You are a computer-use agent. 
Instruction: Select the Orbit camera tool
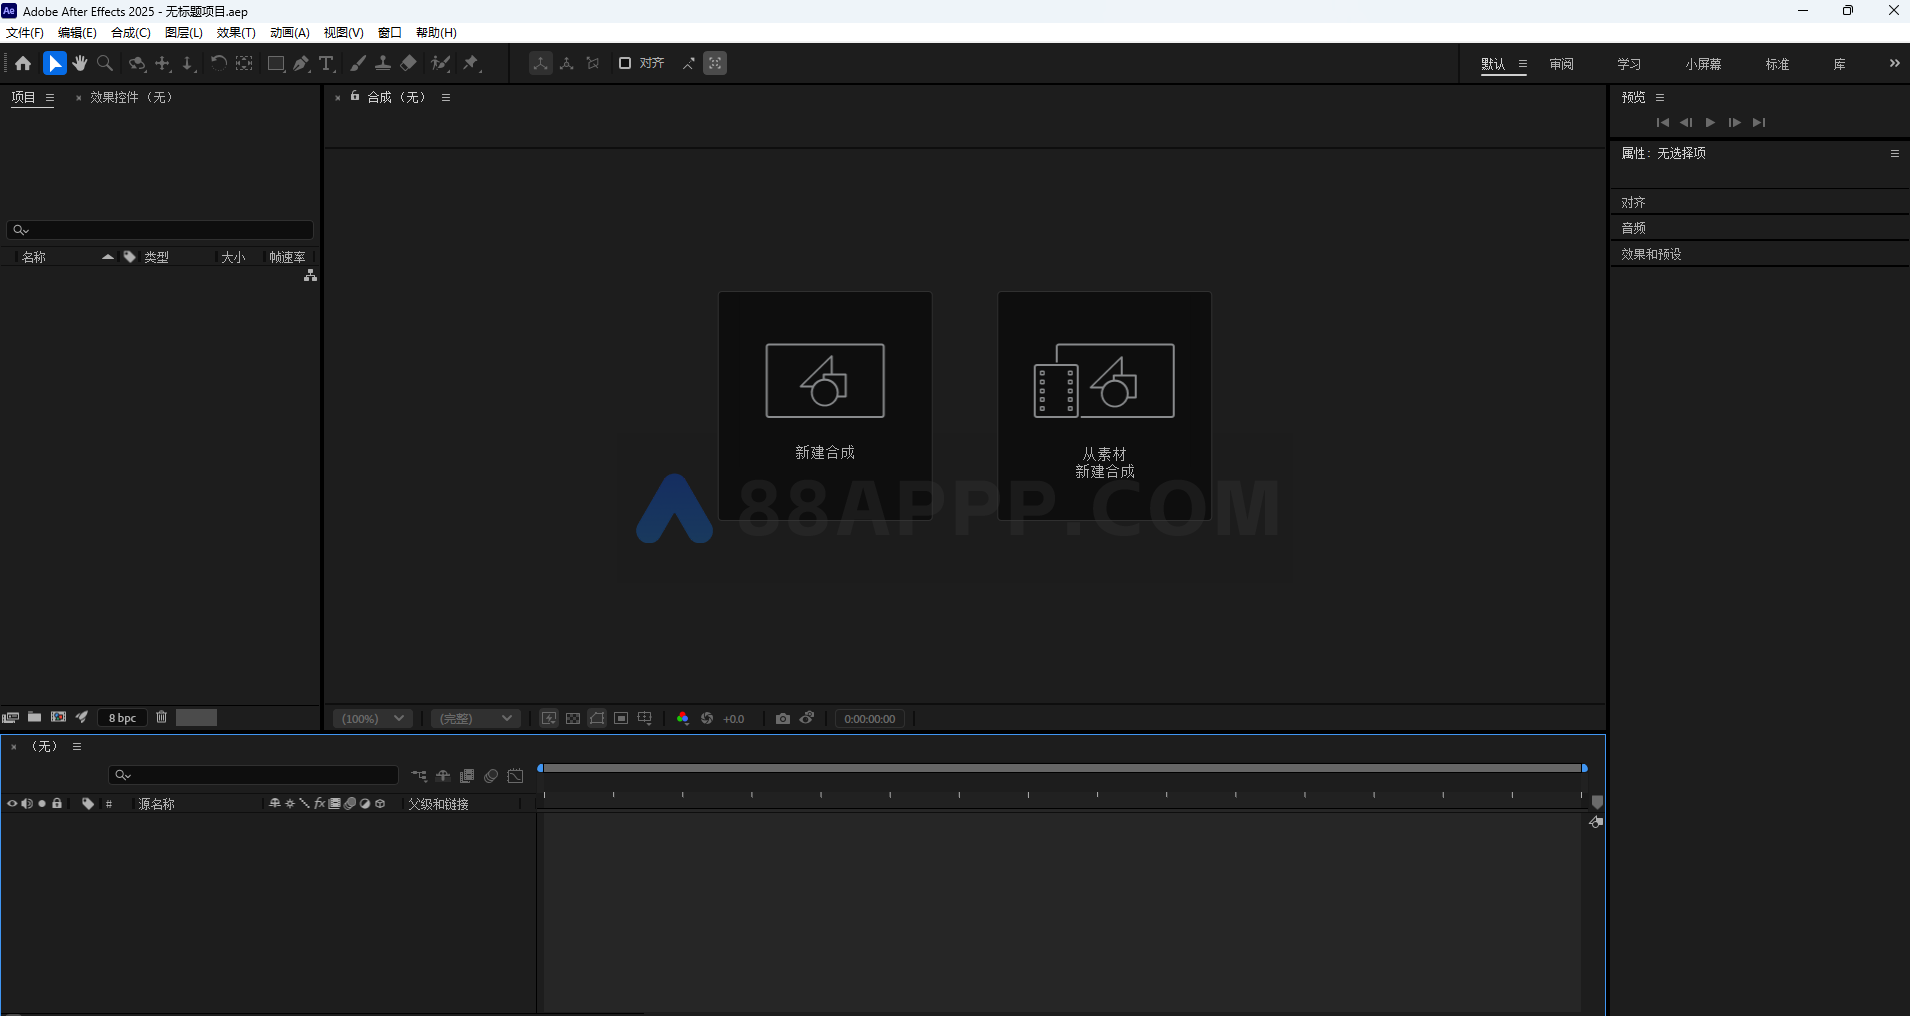pyautogui.click(x=137, y=63)
